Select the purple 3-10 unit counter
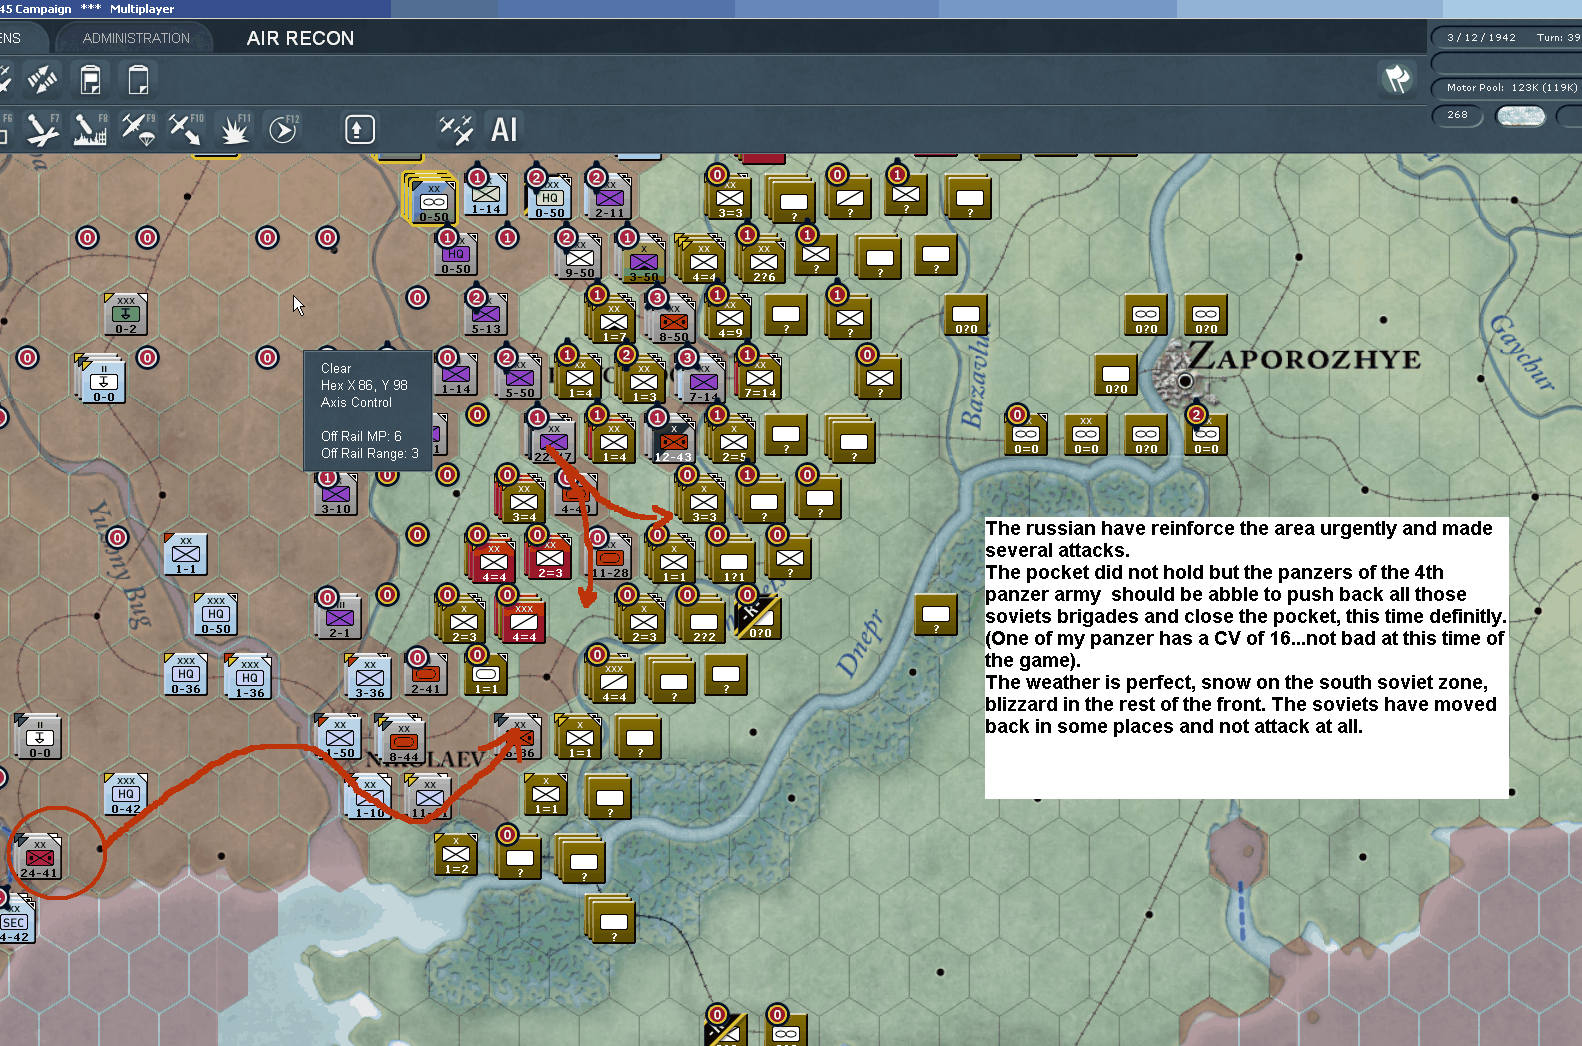 coord(336,494)
